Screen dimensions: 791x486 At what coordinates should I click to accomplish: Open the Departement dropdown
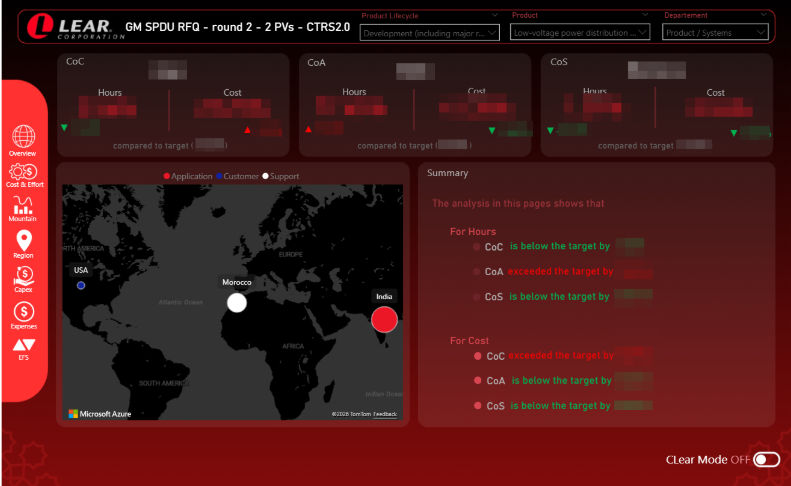(x=715, y=33)
